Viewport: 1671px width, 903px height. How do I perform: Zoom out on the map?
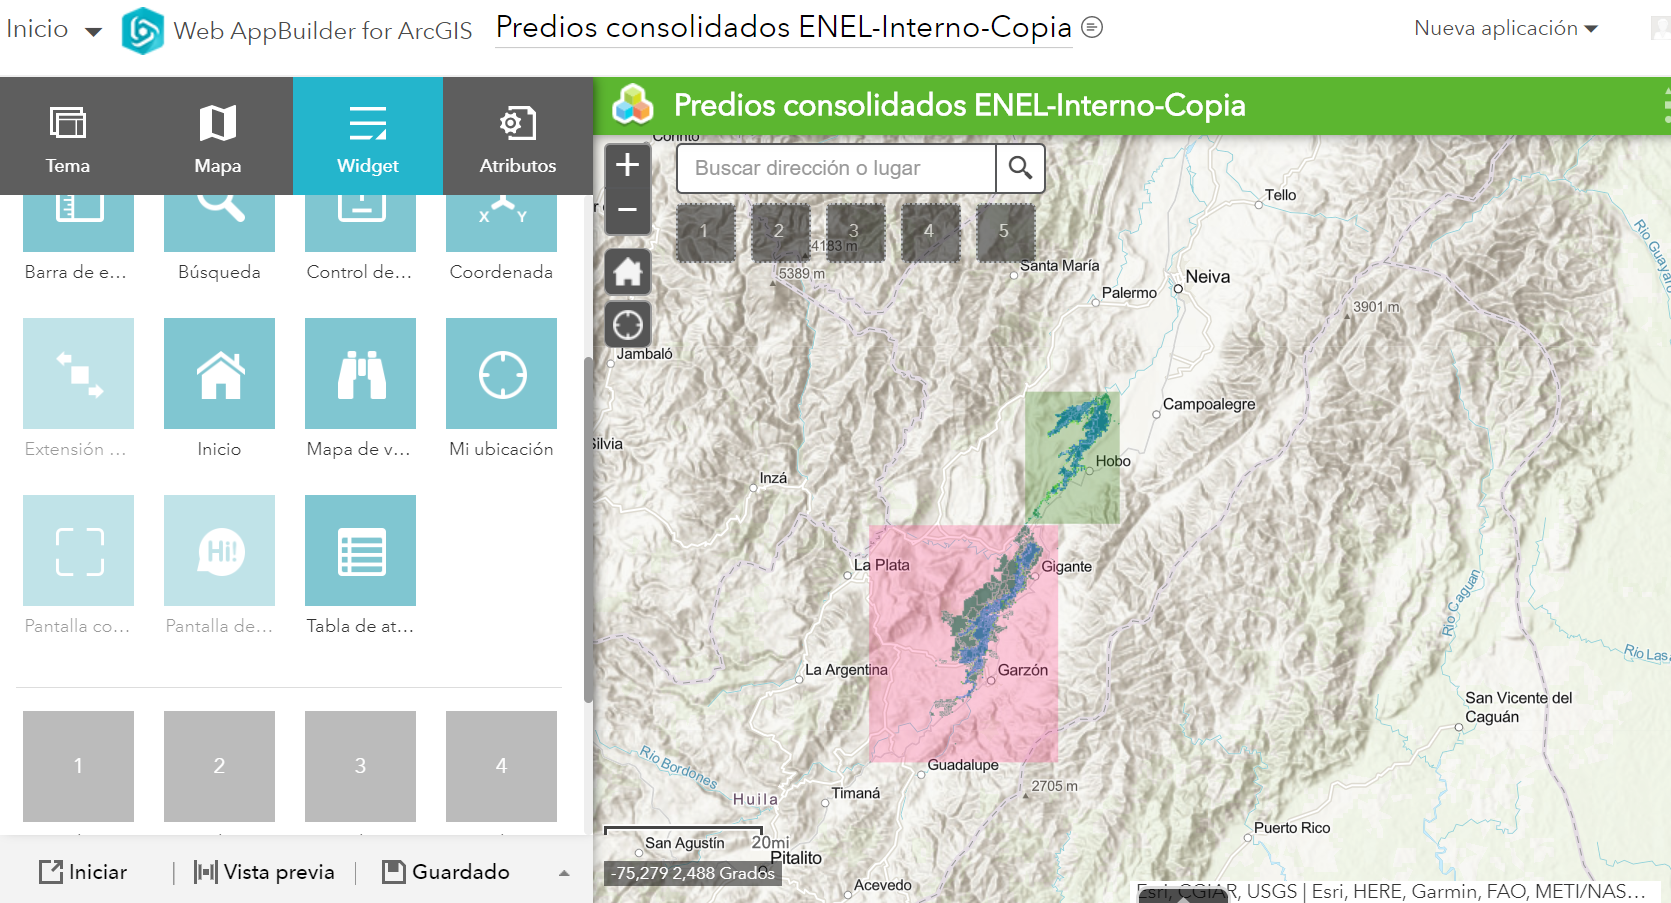627,210
